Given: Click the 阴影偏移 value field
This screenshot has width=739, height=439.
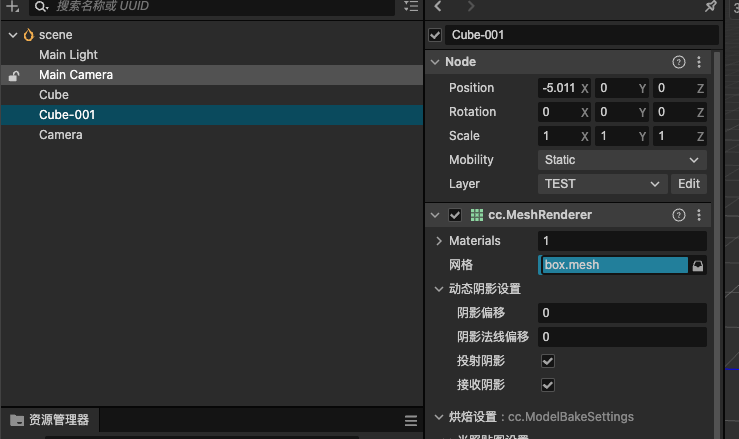Looking at the screenshot, I should tap(622, 313).
